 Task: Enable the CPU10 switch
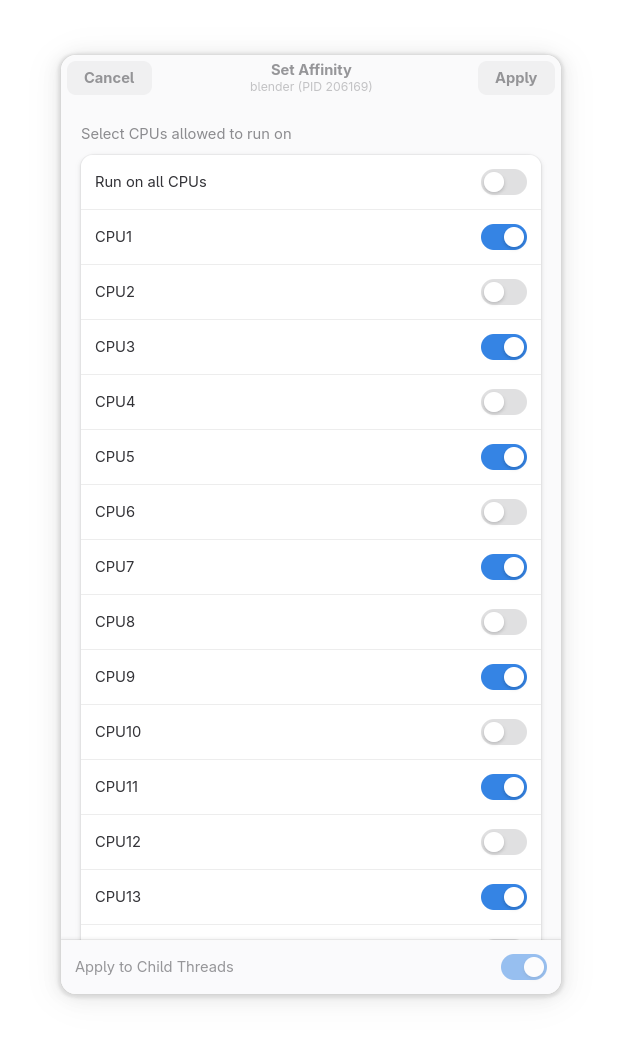(503, 732)
